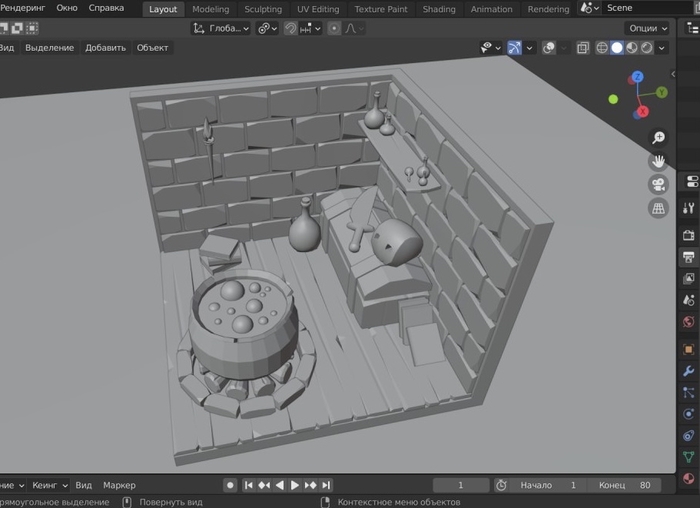
Task: Open the World properties globe tab
Action: point(688,322)
